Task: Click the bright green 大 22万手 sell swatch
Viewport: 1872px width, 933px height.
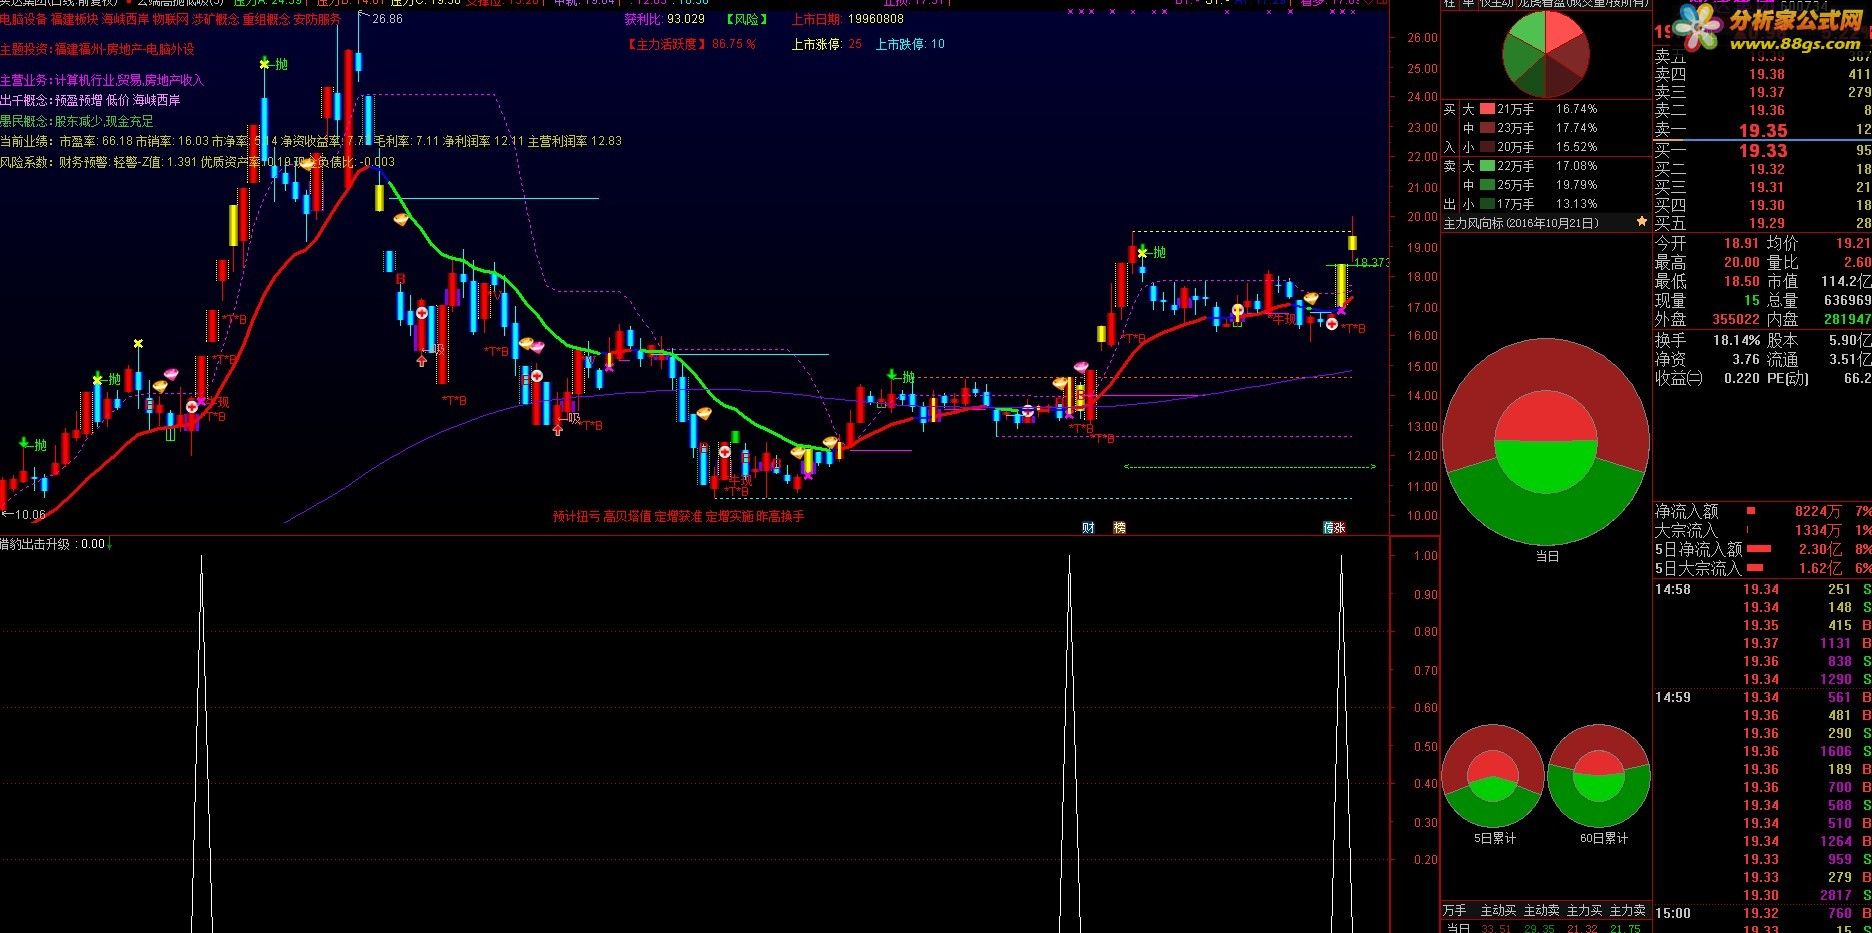Action: tap(1487, 166)
